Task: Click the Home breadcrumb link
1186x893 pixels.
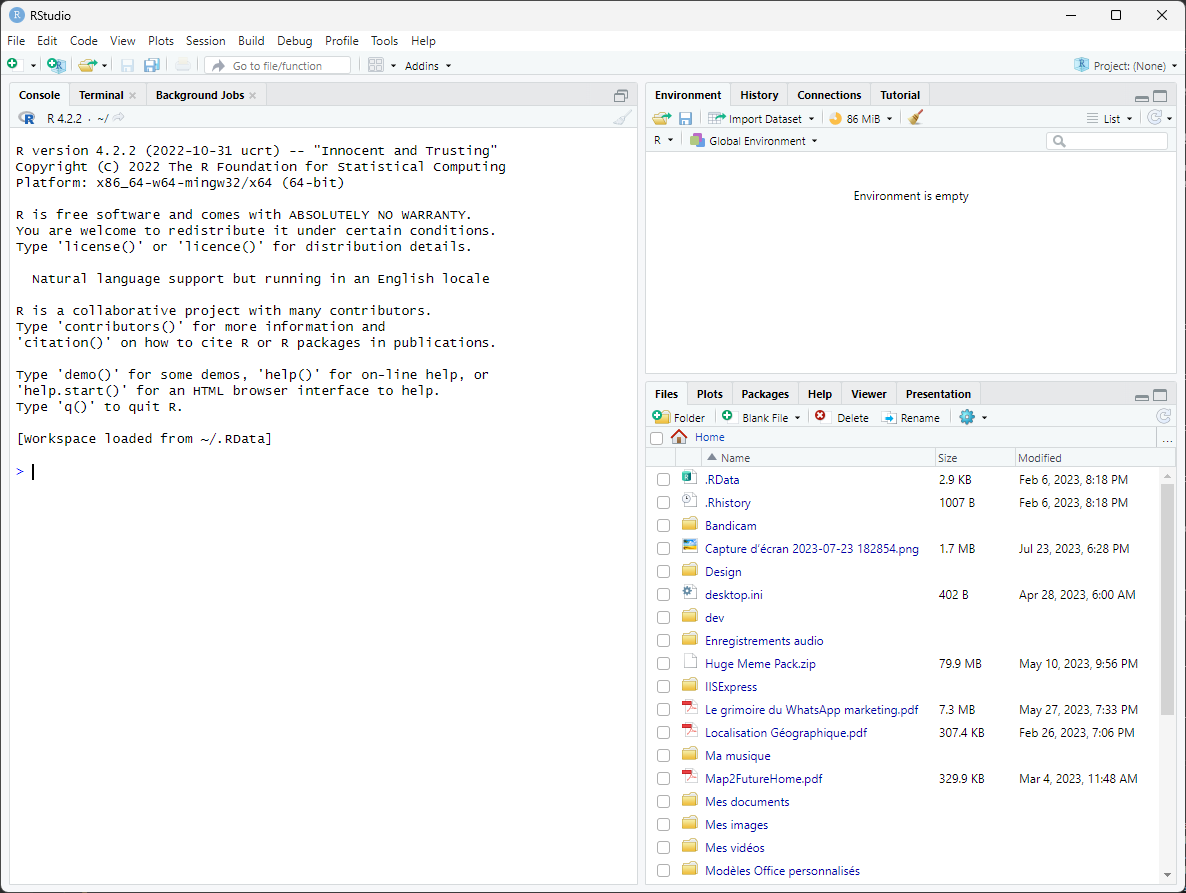Action: (709, 437)
